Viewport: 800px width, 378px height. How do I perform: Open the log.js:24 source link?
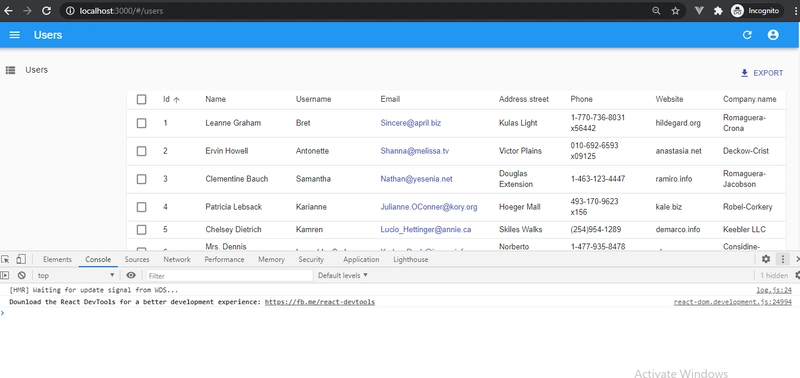pos(774,290)
